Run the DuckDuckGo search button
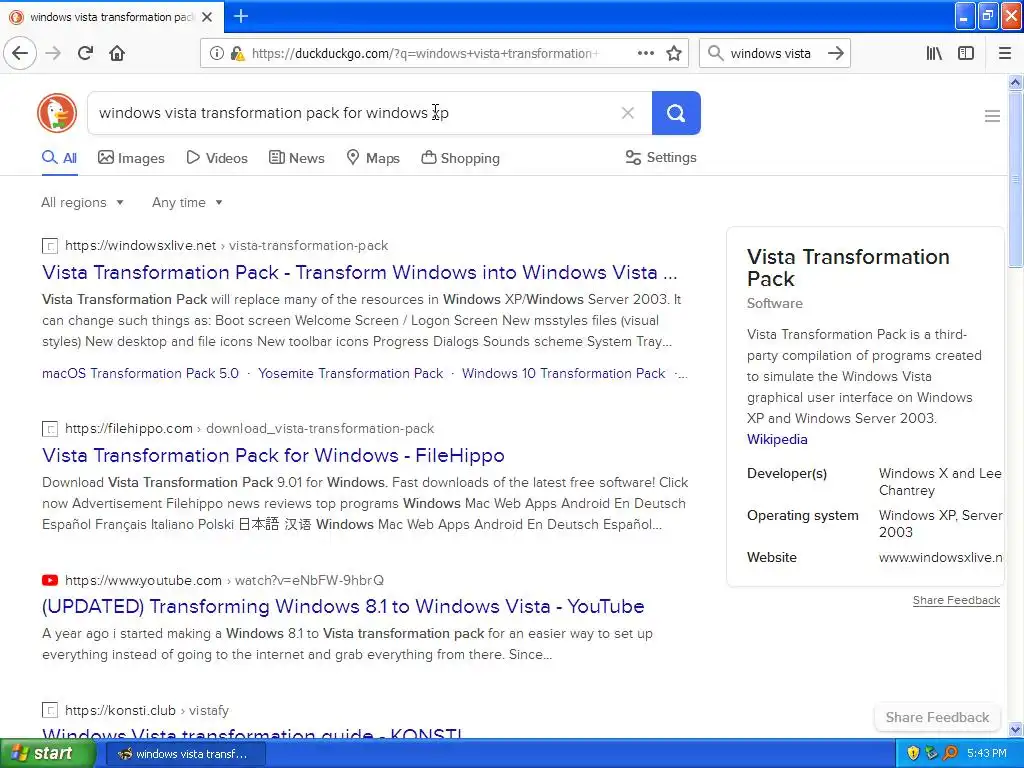 coord(676,113)
